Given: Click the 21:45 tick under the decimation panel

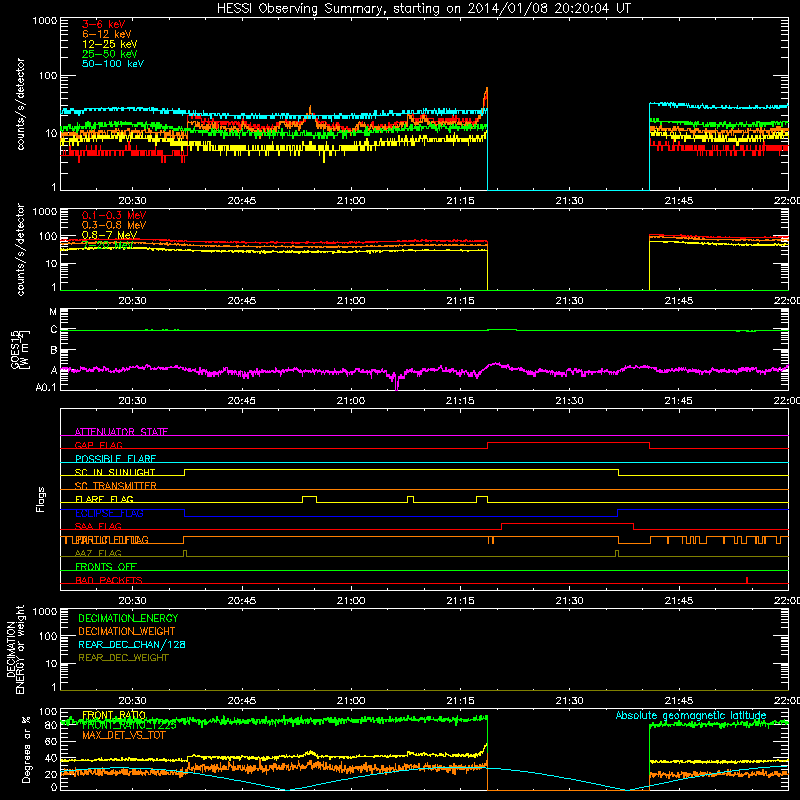Looking at the screenshot, I should pyautogui.click(x=679, y=701).
